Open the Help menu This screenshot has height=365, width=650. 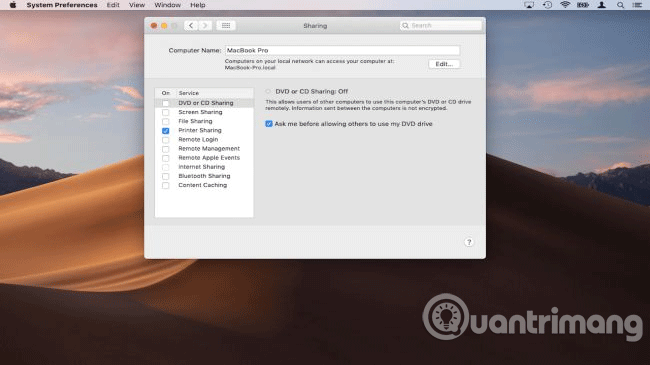point(198,5)
